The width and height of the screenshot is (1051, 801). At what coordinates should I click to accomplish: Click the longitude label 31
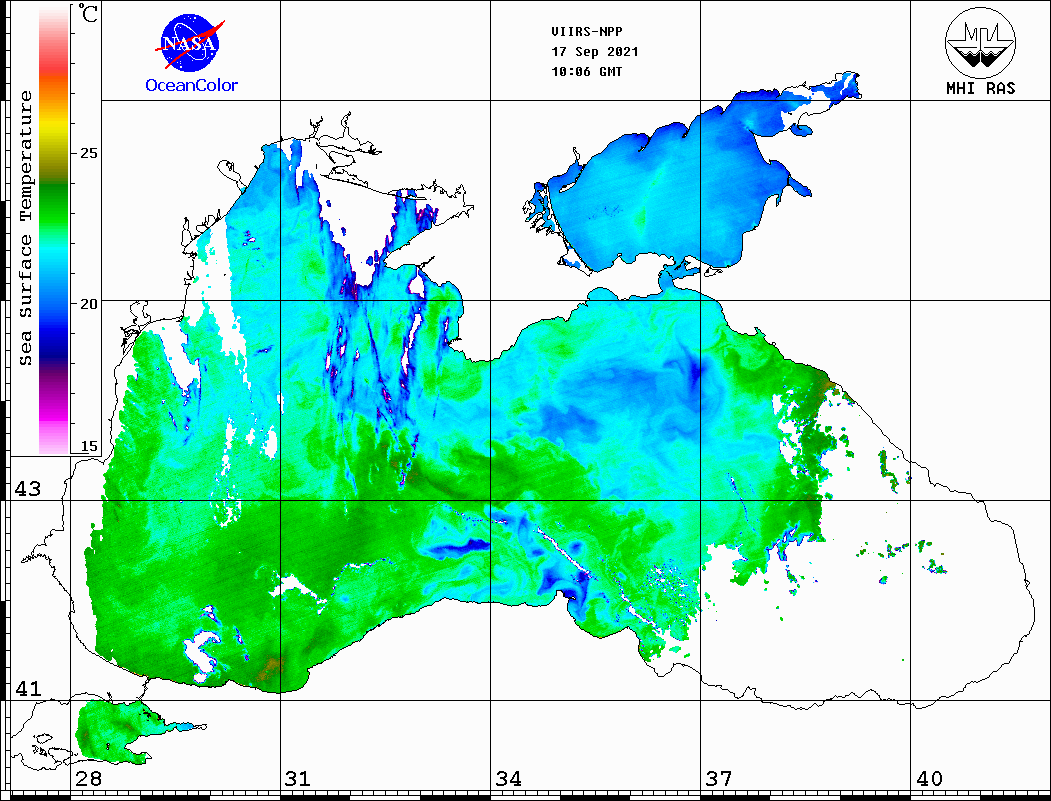[x=298, y=778]
